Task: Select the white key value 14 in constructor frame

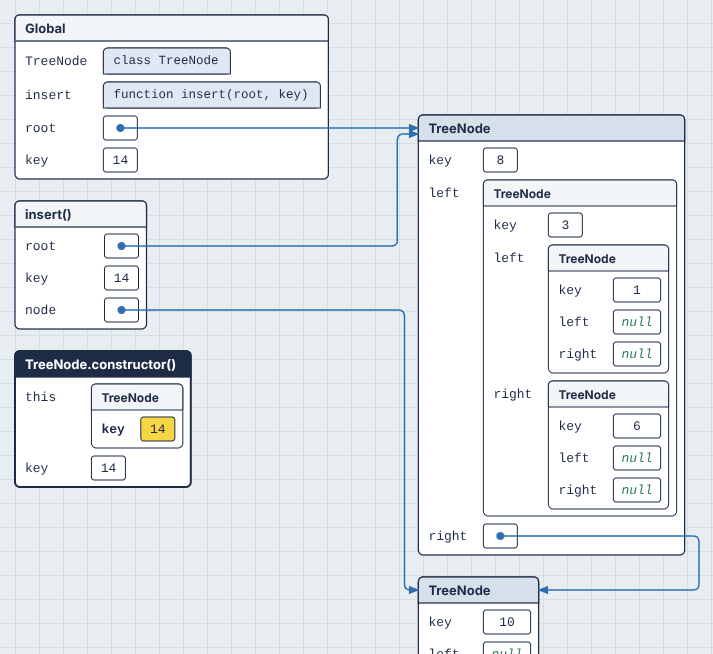Action: pos(108,468)
